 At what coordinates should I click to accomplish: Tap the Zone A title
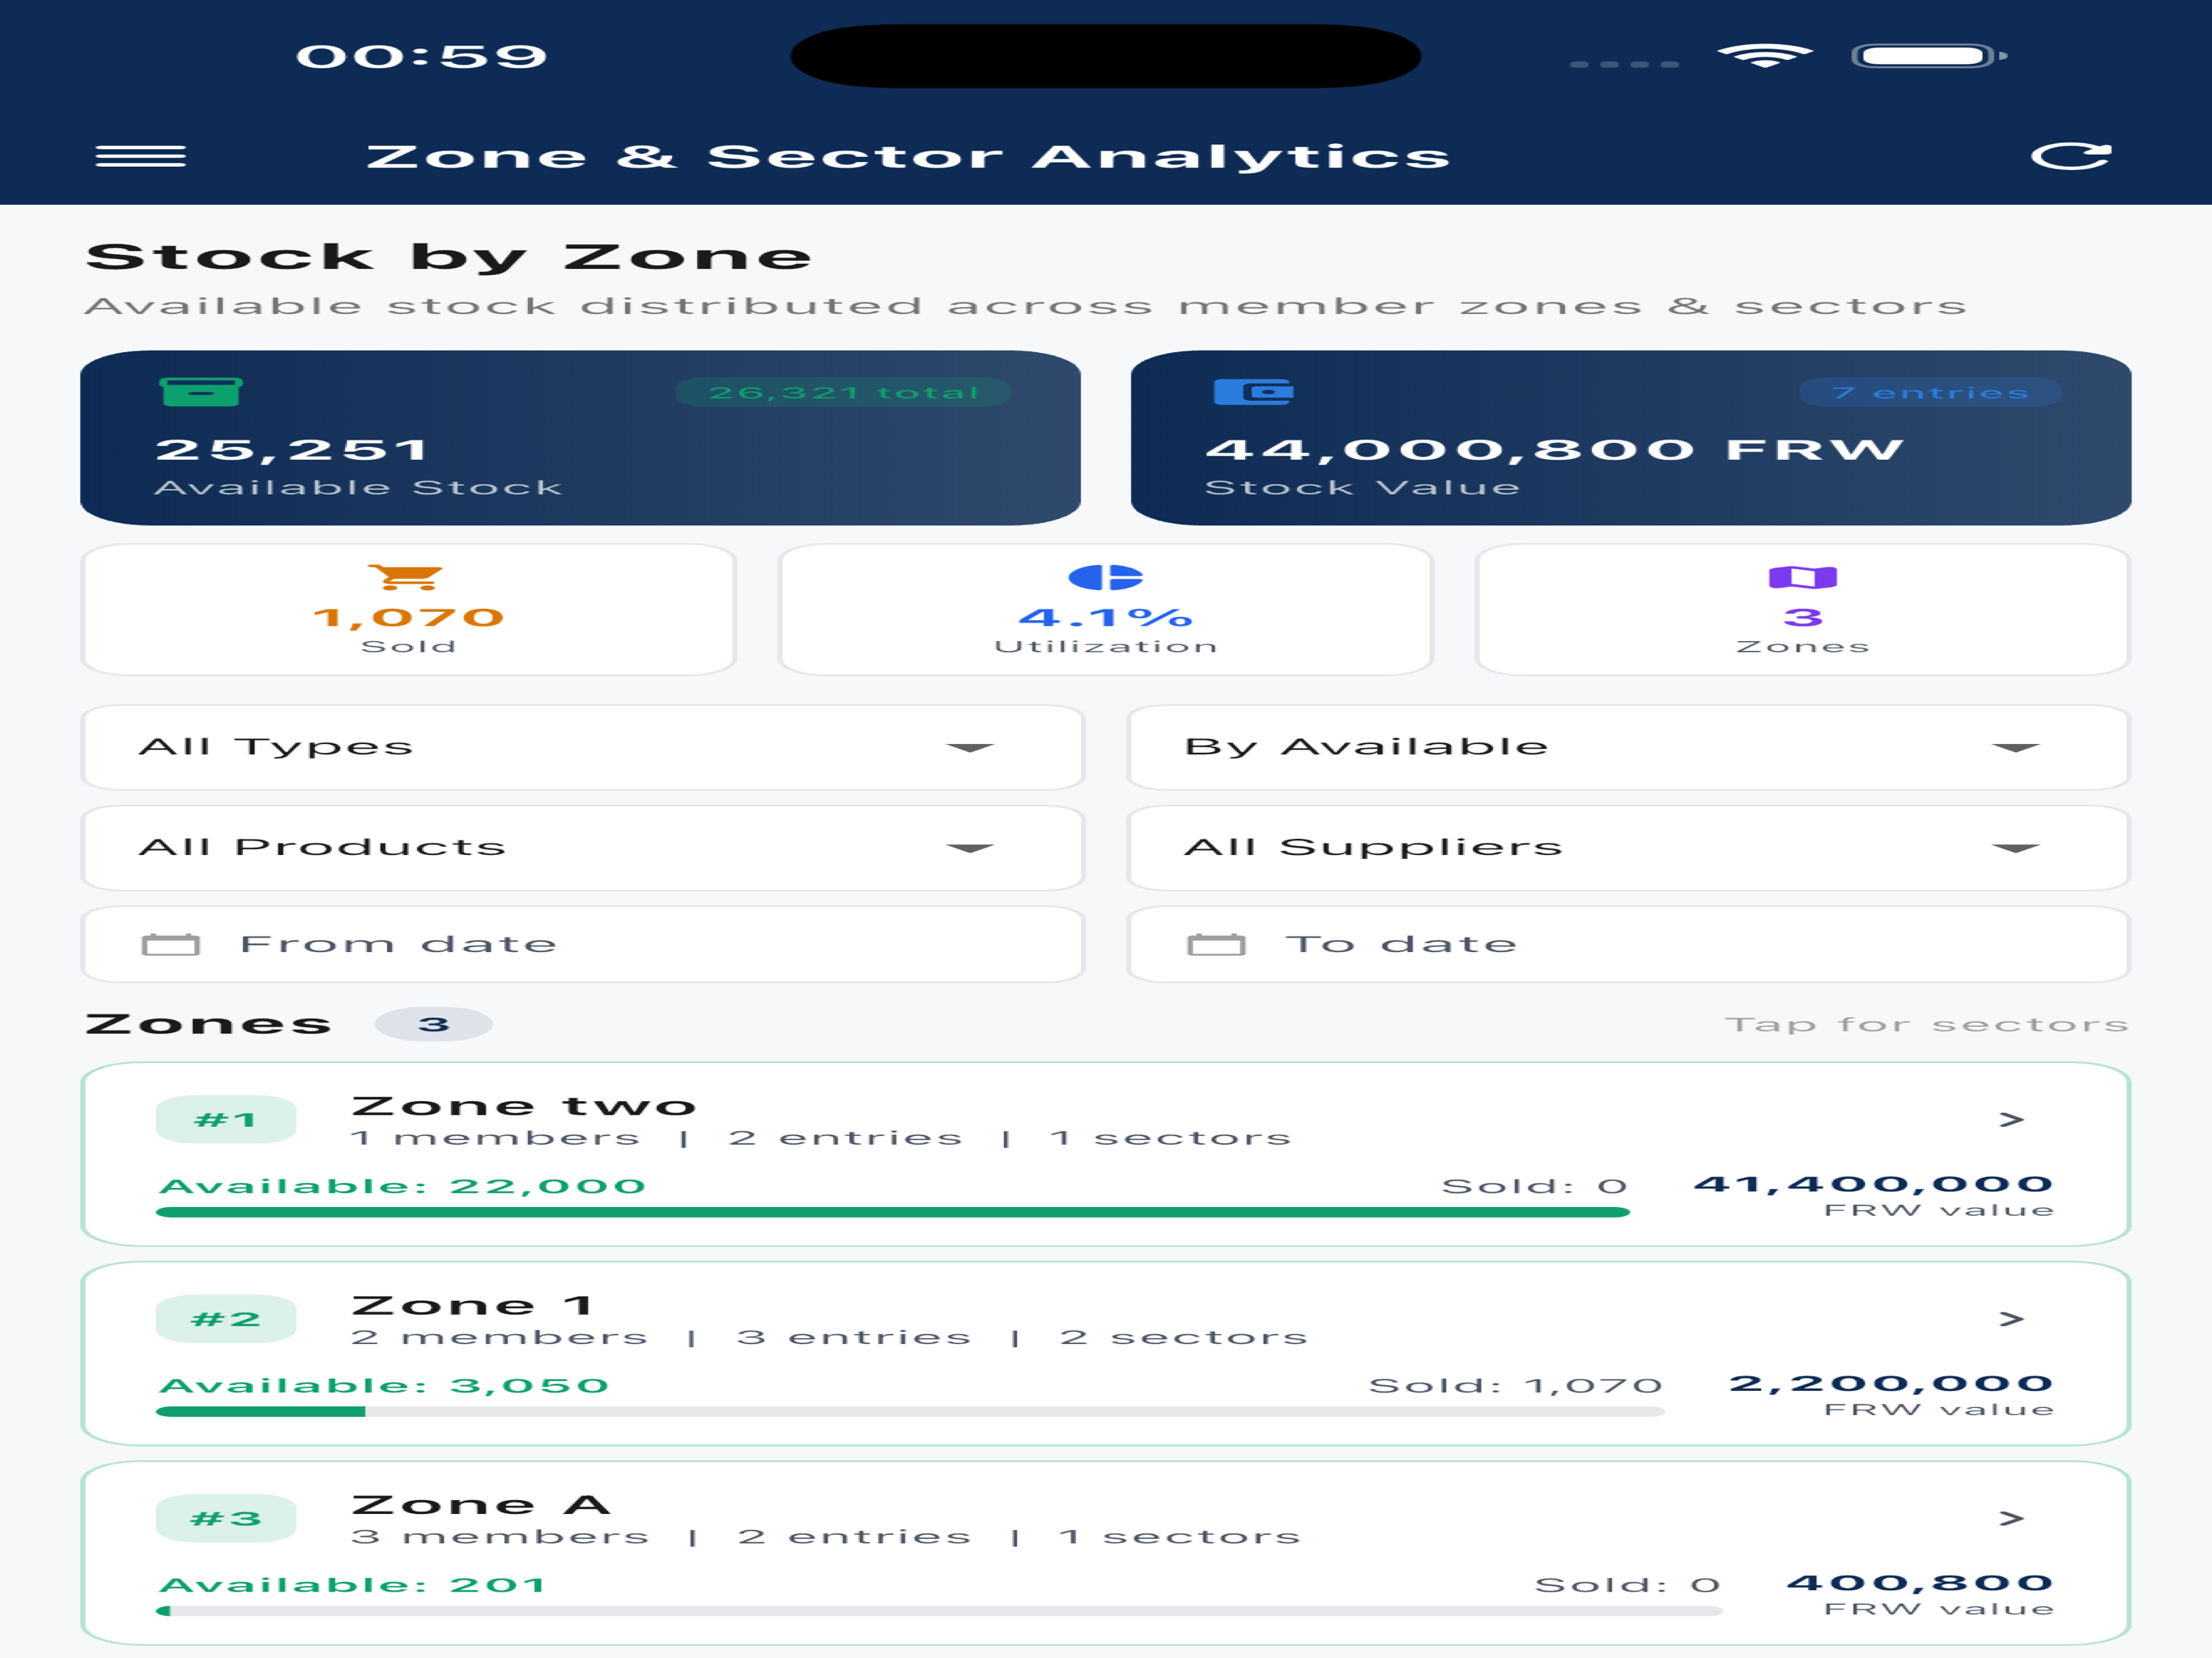[x=481, y=1505]
